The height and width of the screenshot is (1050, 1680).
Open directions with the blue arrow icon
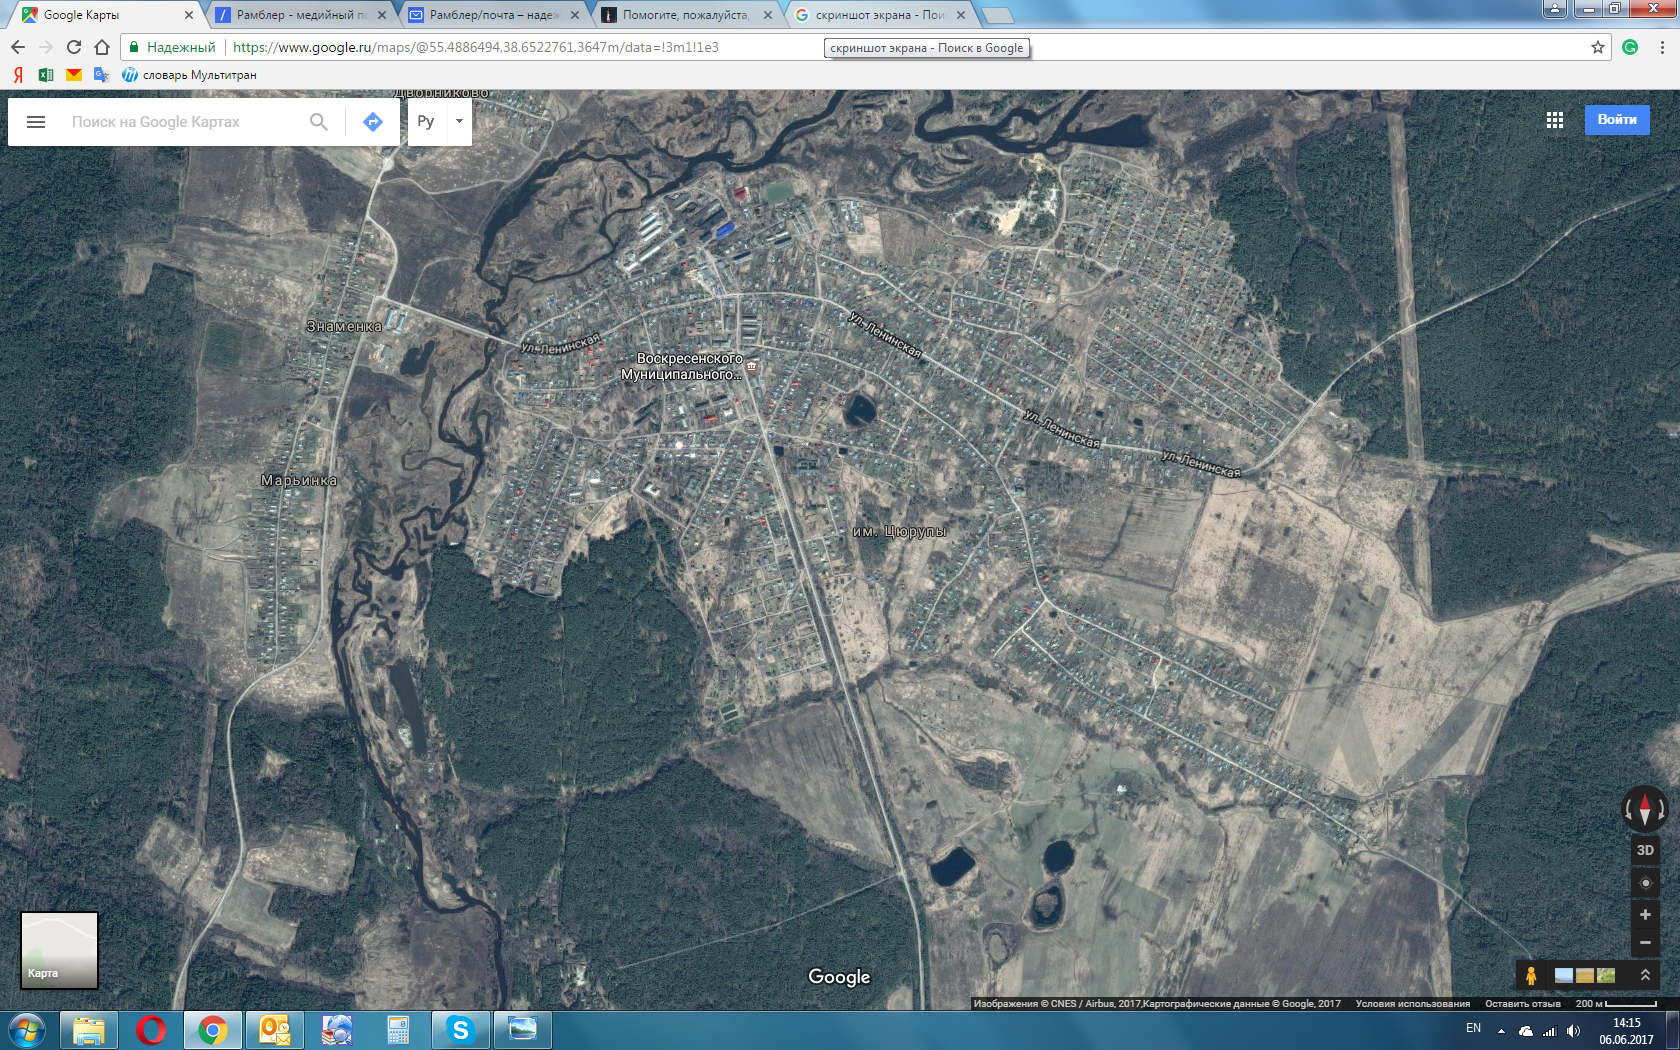click(373, 122)
